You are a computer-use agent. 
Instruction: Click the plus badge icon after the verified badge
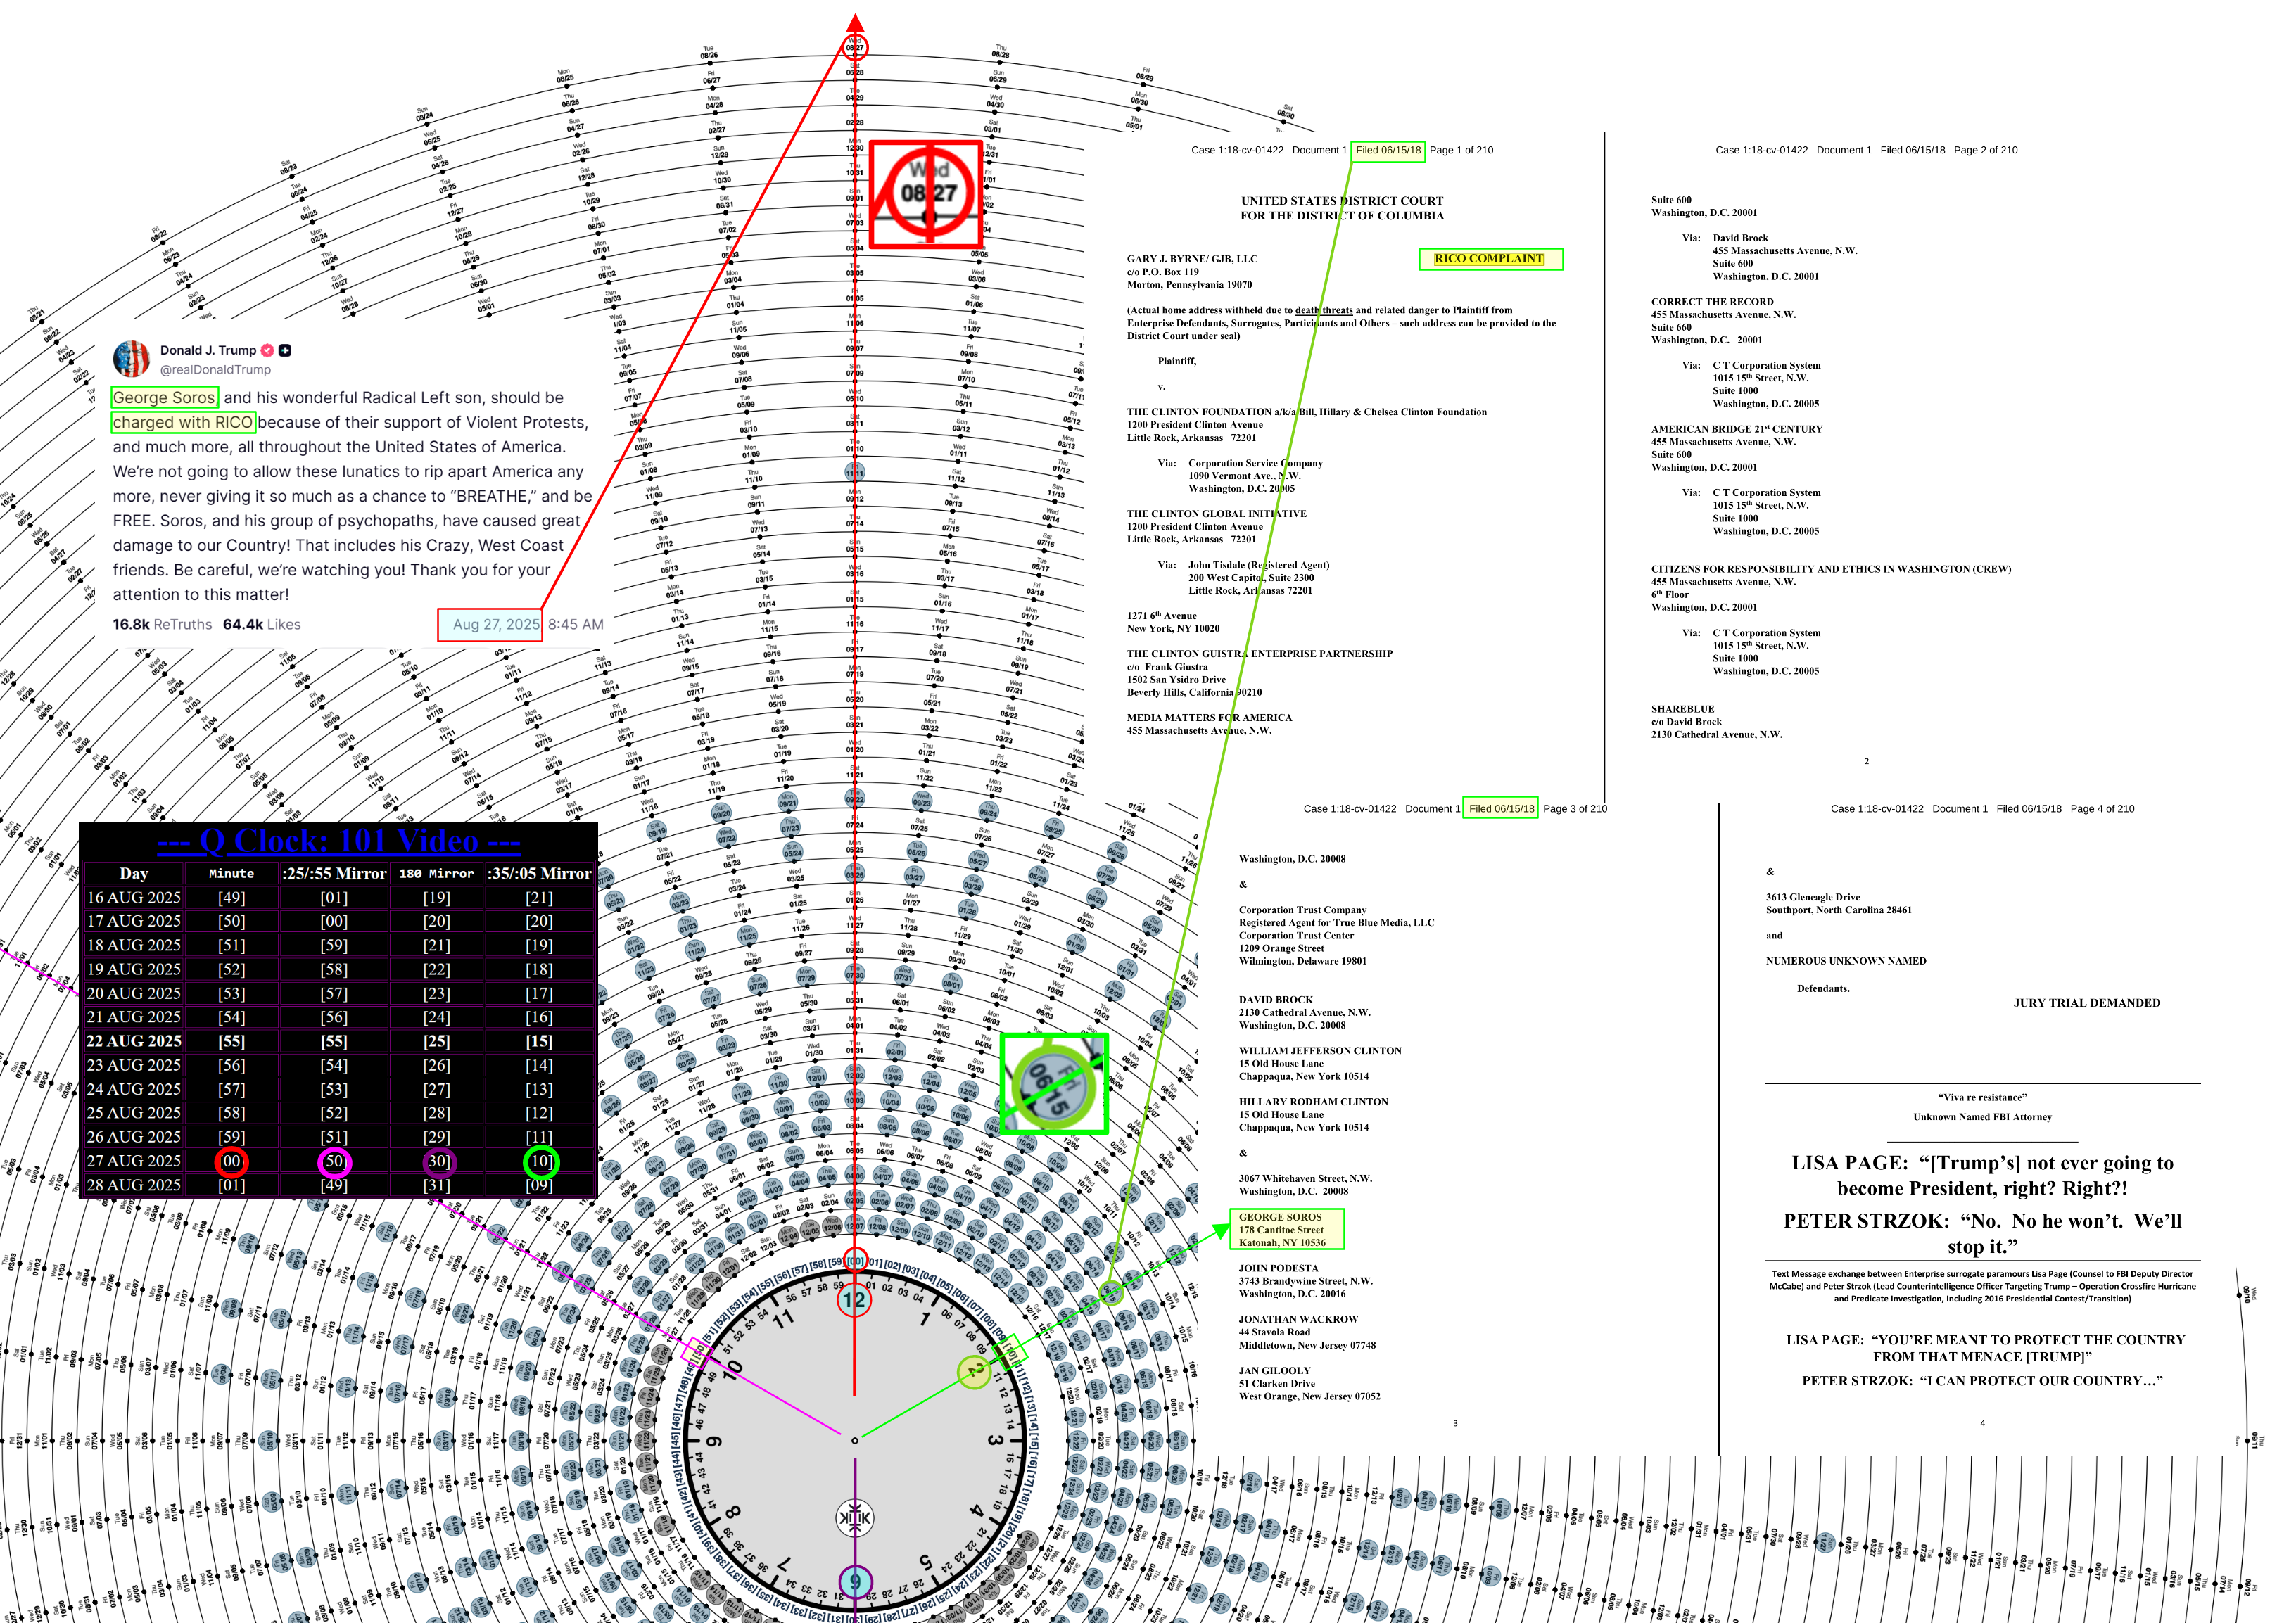tap(285, 350)
